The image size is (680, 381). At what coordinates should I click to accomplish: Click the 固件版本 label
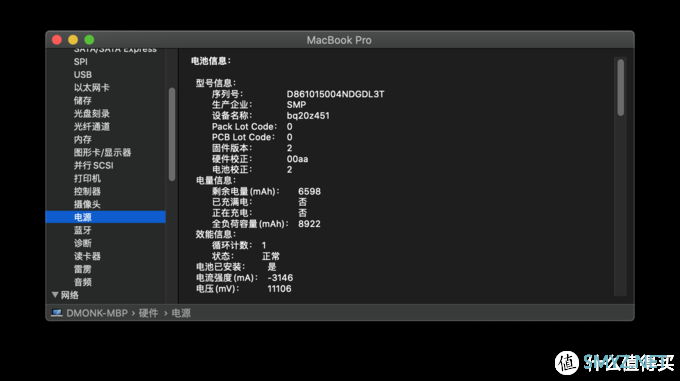[232, 148]
